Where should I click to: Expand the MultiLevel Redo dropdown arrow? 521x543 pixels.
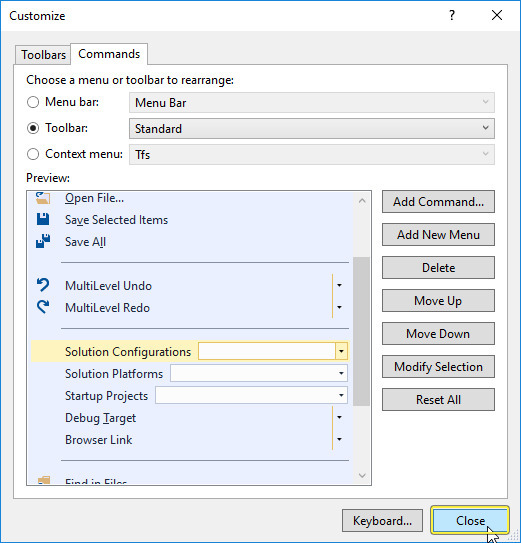coord(339,307)
